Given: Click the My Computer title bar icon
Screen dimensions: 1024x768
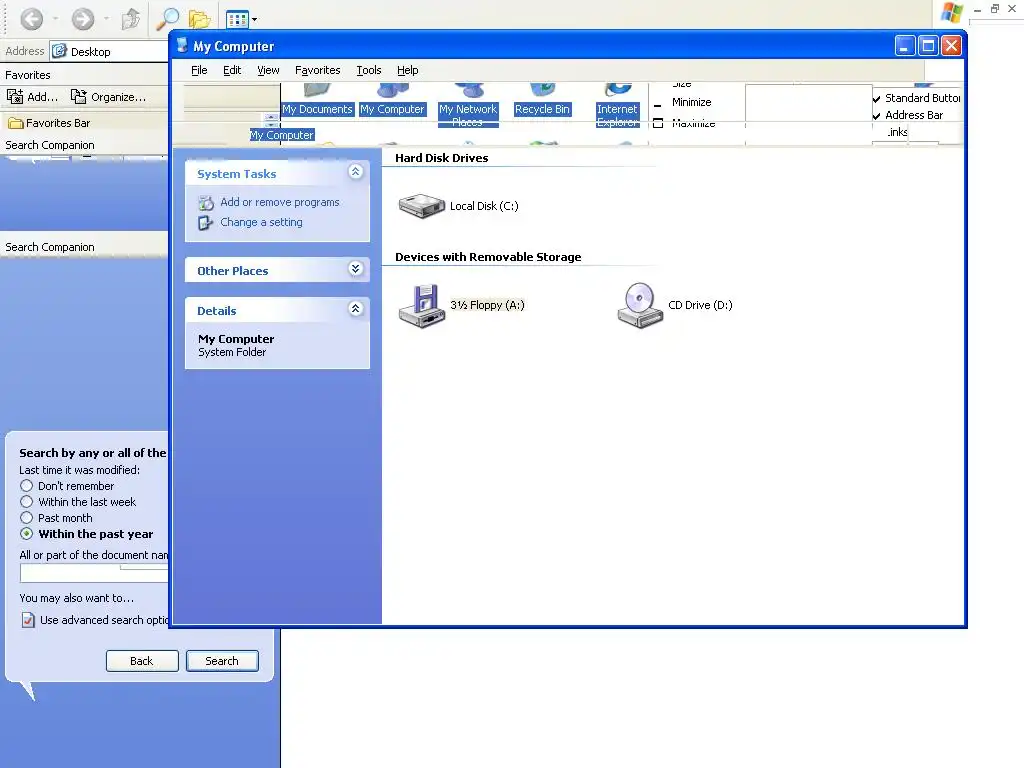Looking at the screenshot, I should point(182,45).
